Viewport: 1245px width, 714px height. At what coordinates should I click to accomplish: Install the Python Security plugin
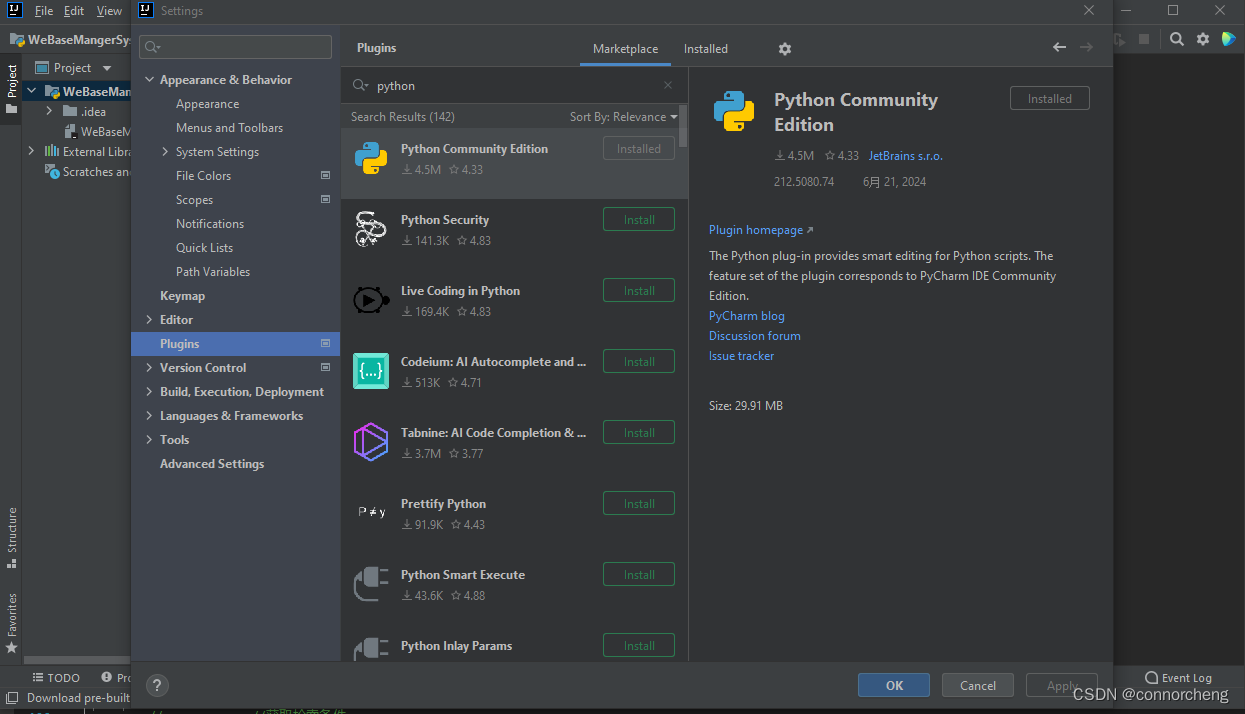pos(639,220)
